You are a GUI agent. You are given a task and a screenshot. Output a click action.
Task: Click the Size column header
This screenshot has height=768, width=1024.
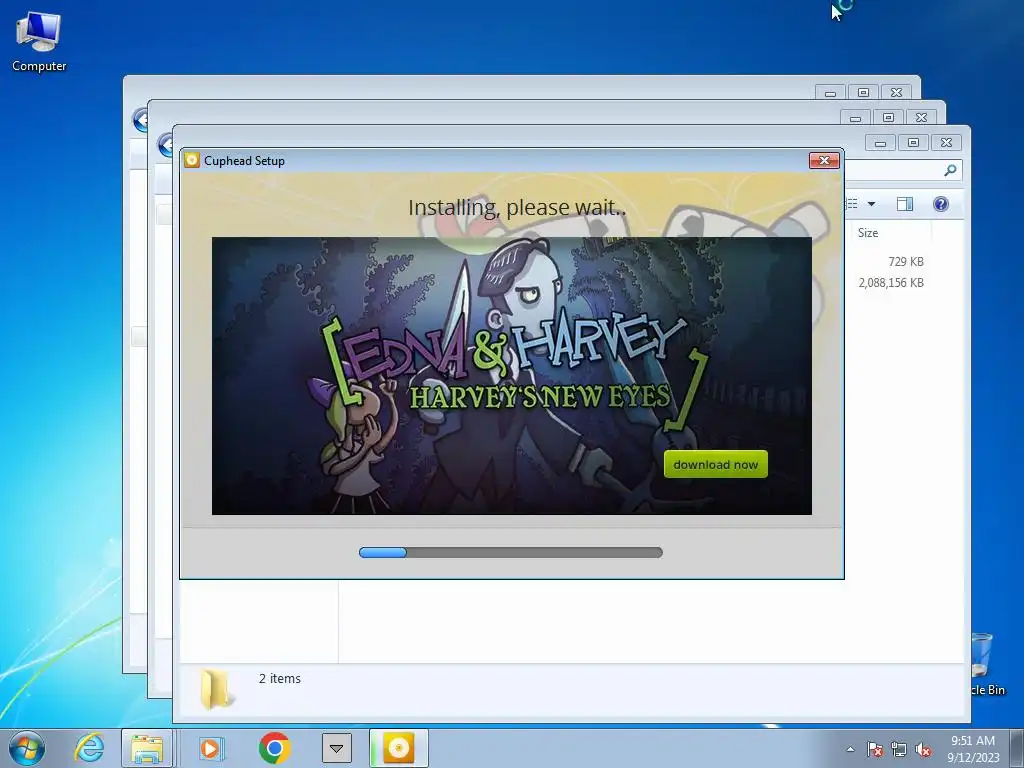coord(868,232)
